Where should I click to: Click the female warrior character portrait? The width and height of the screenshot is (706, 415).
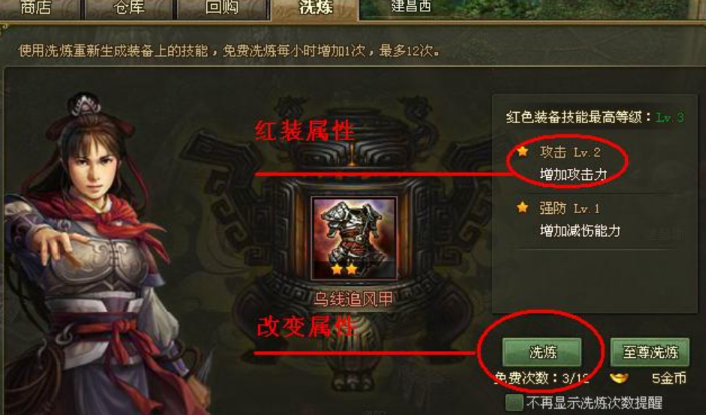95,254
